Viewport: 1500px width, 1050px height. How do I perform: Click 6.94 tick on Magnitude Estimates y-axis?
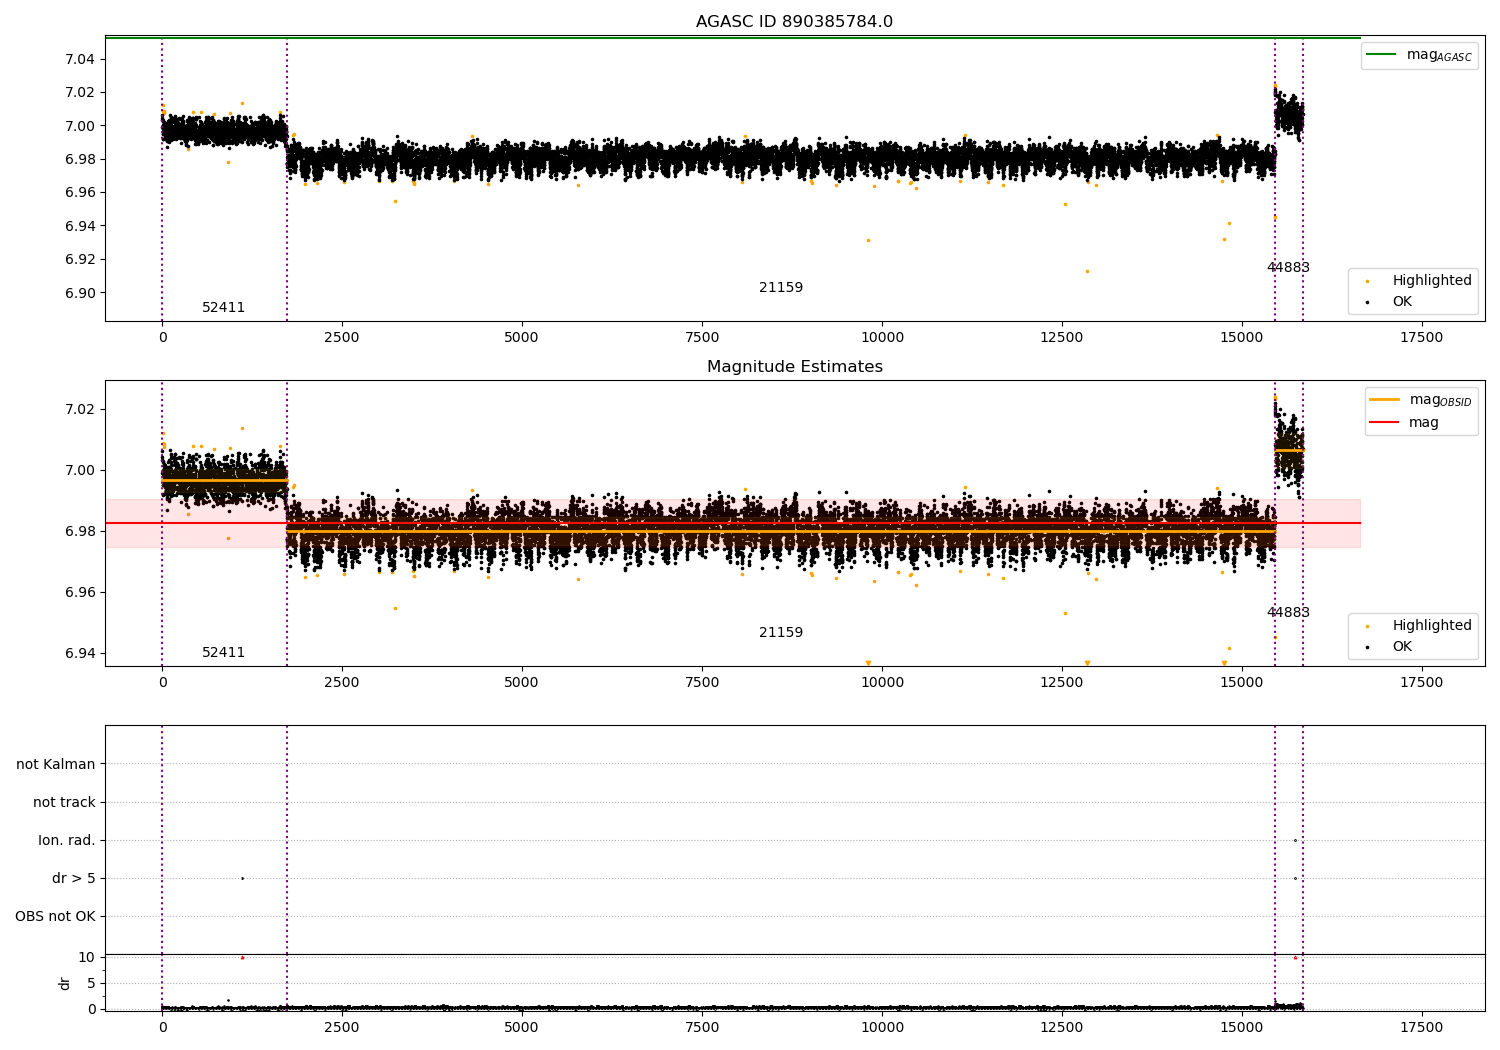[79, 654]
